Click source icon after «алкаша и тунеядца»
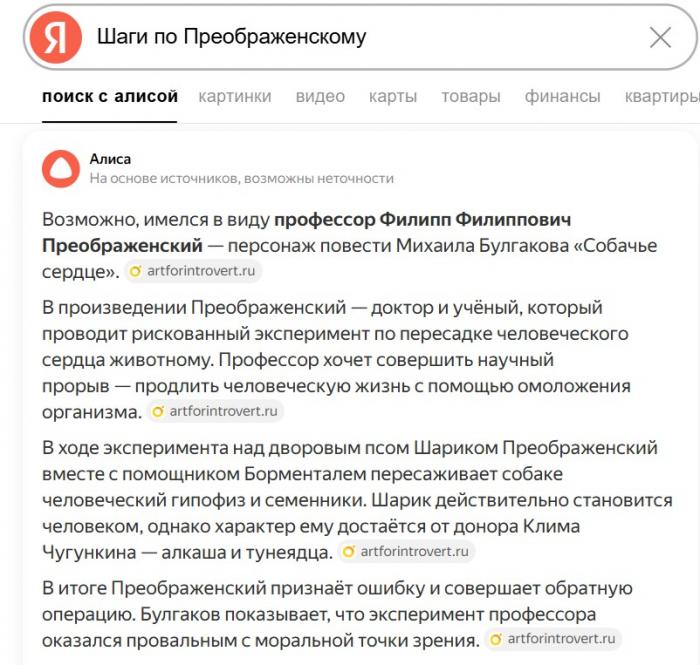Image resolution: width=700 pixels, height=665 pixels. click(349, 551)
